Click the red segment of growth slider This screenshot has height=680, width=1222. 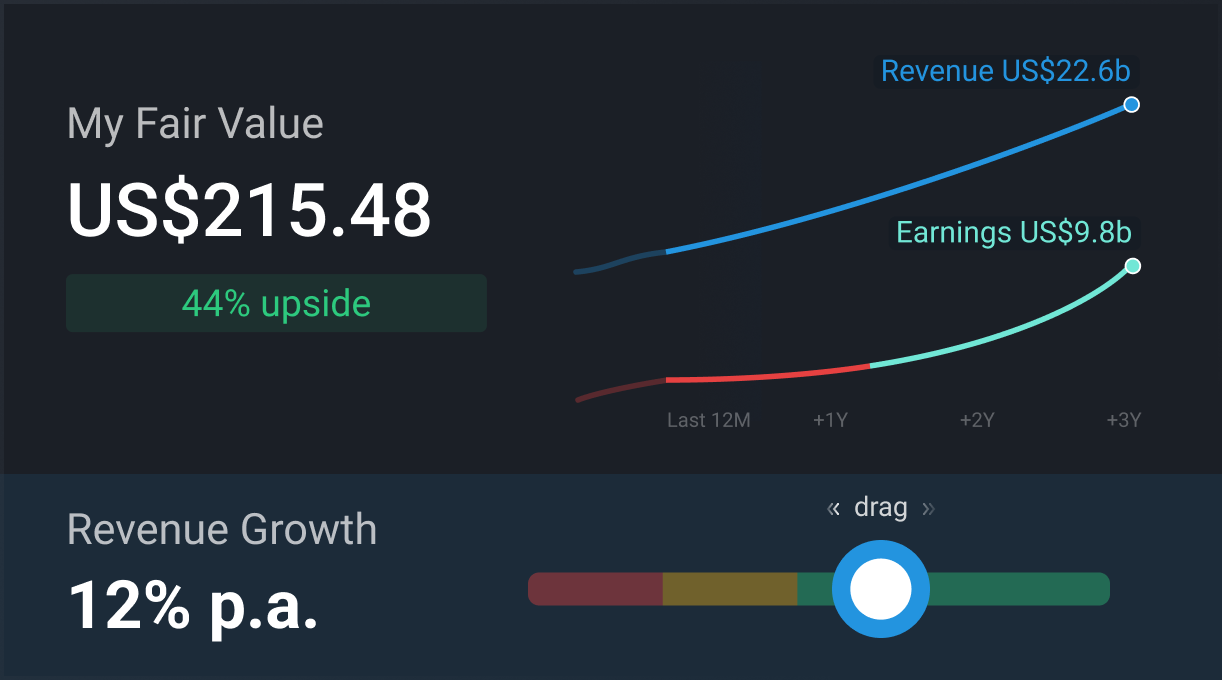click(595, 589)
